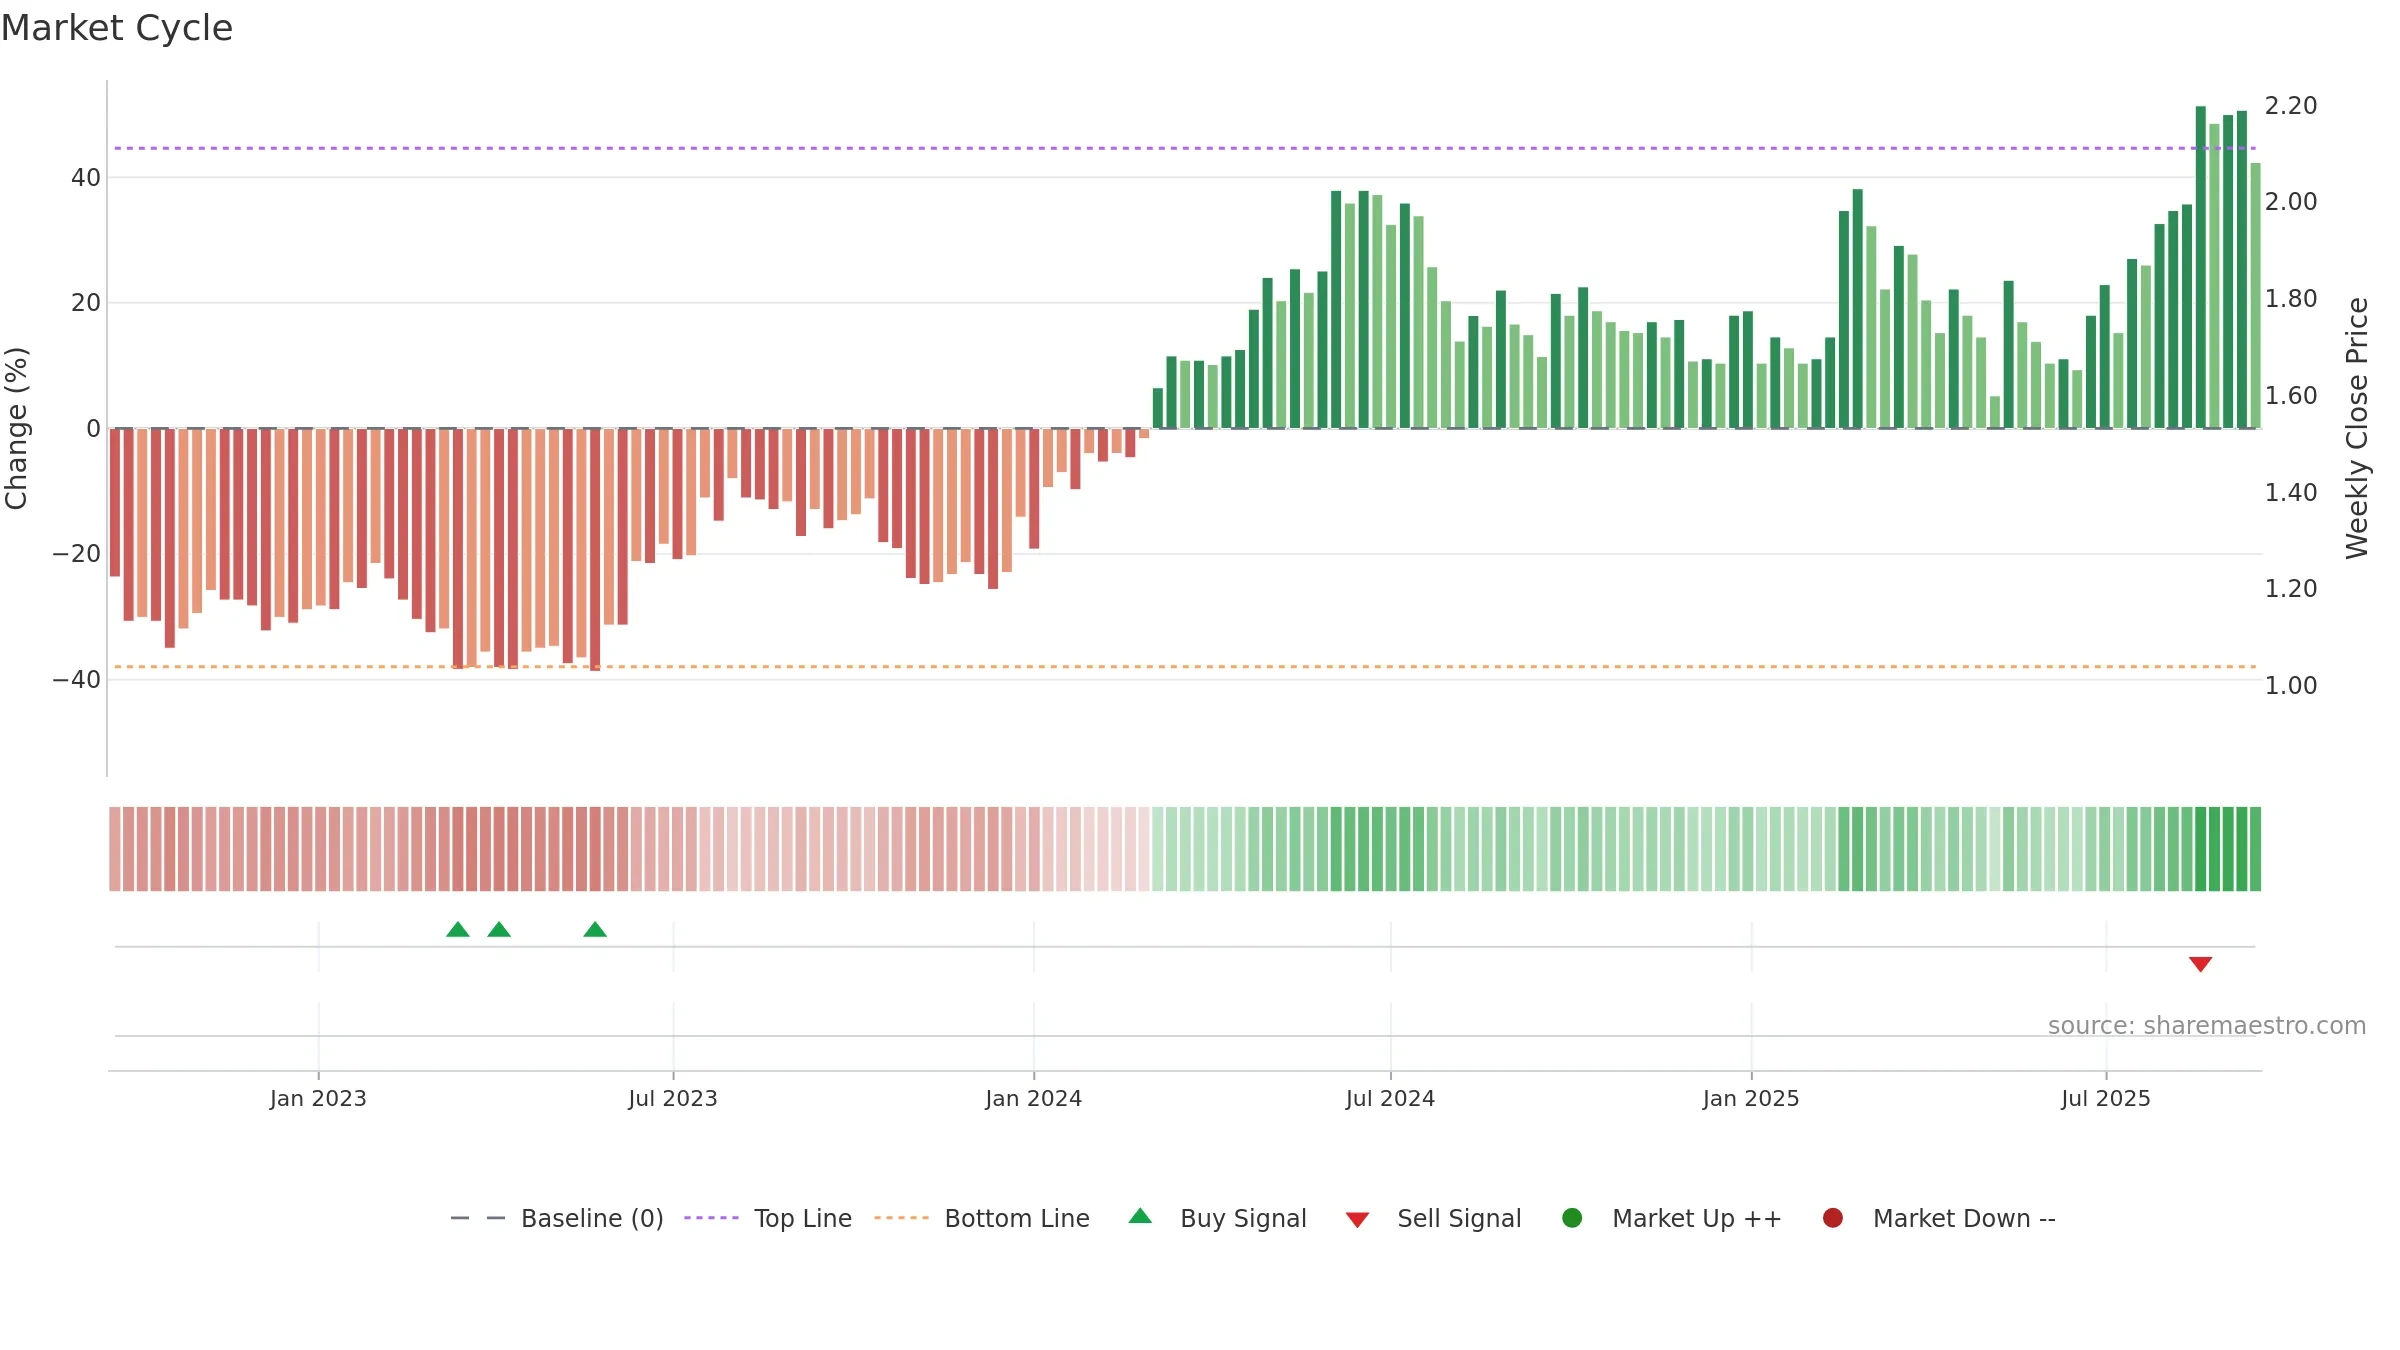2400x1350 pixels.
Task: Click the Jul 2024 axis label
Action: tap(1391, 1099)
